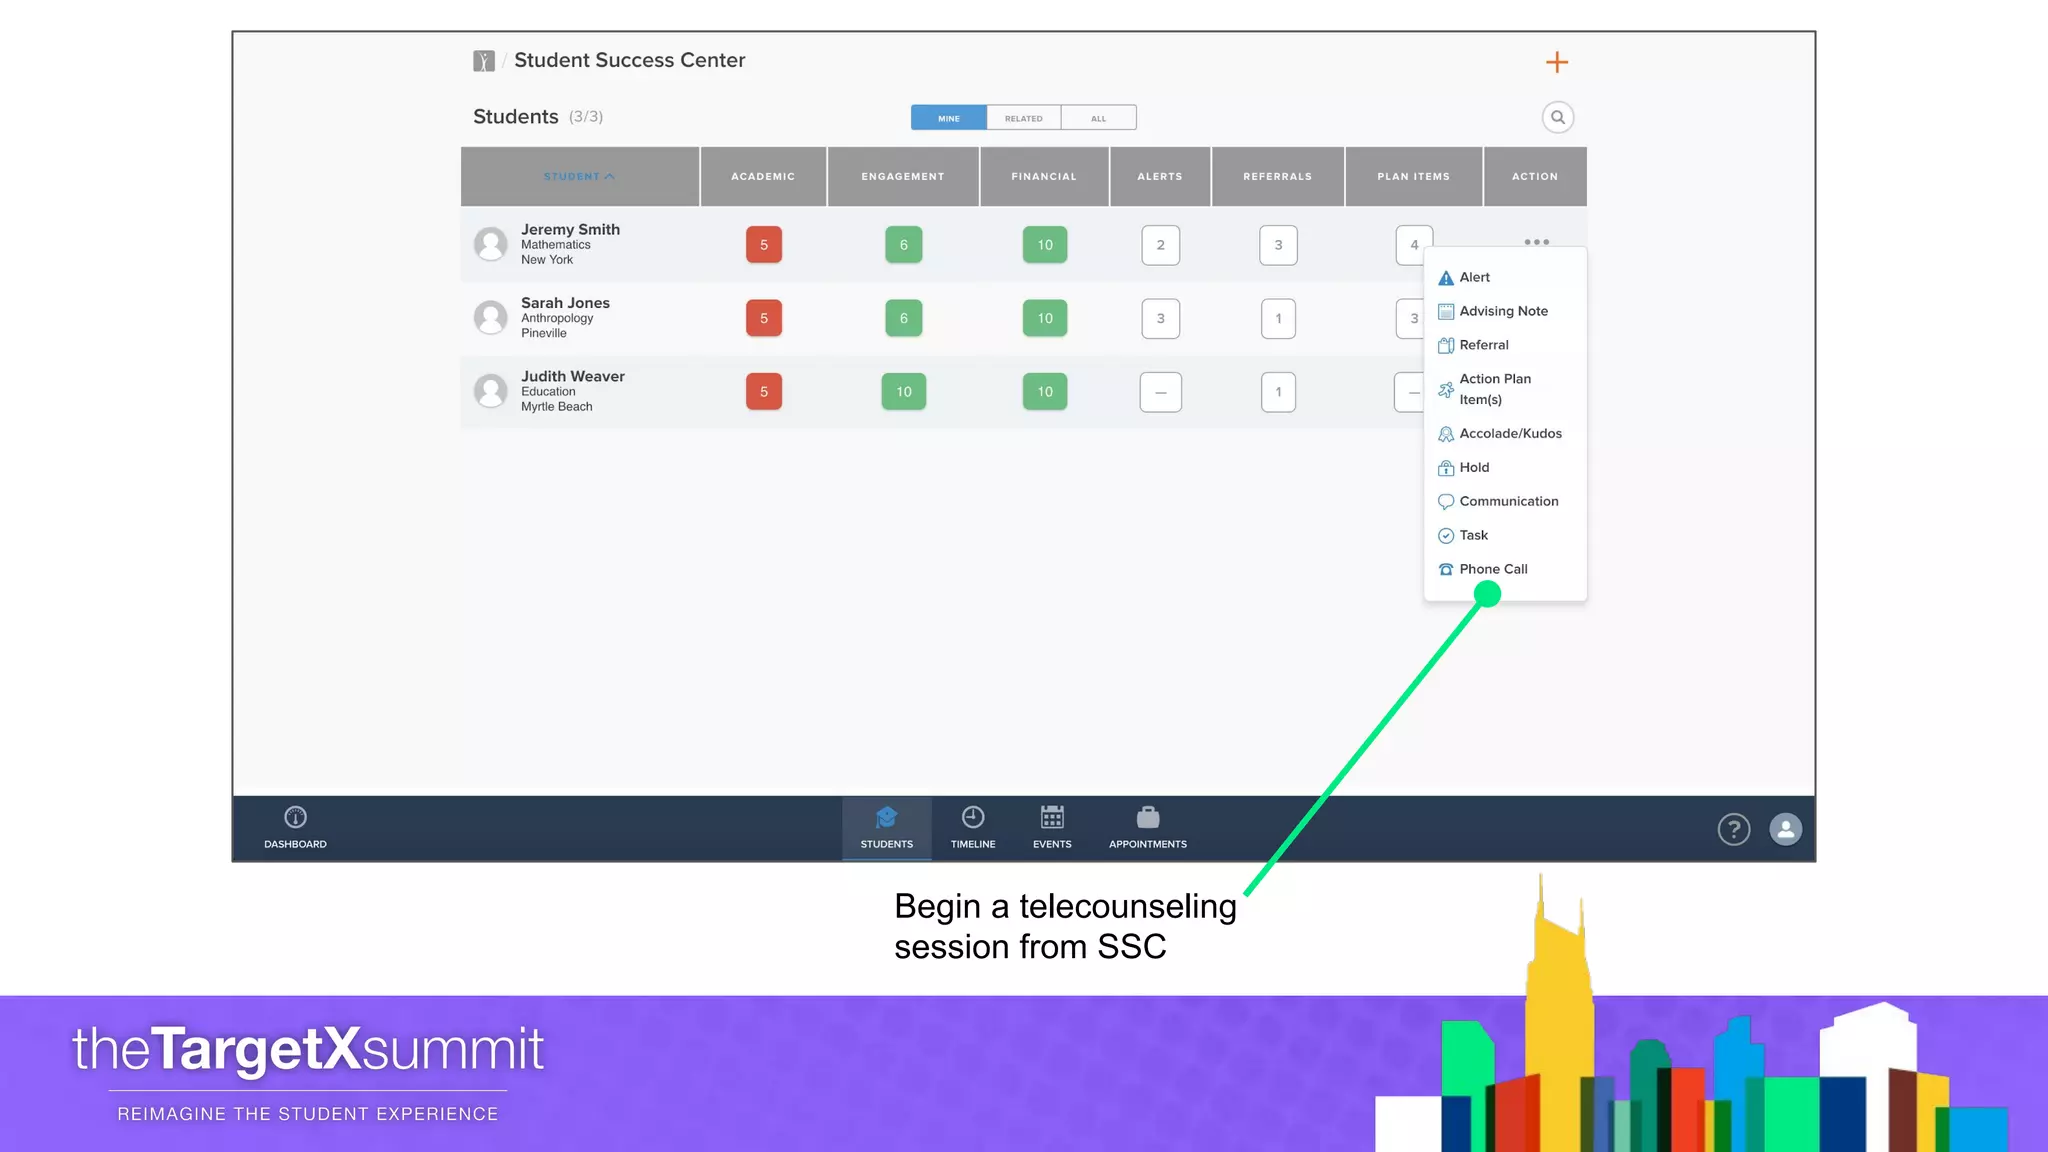Open the student search magnifier
The width and height of the screenshot is (2048, 1152).
pos(1557,117)
